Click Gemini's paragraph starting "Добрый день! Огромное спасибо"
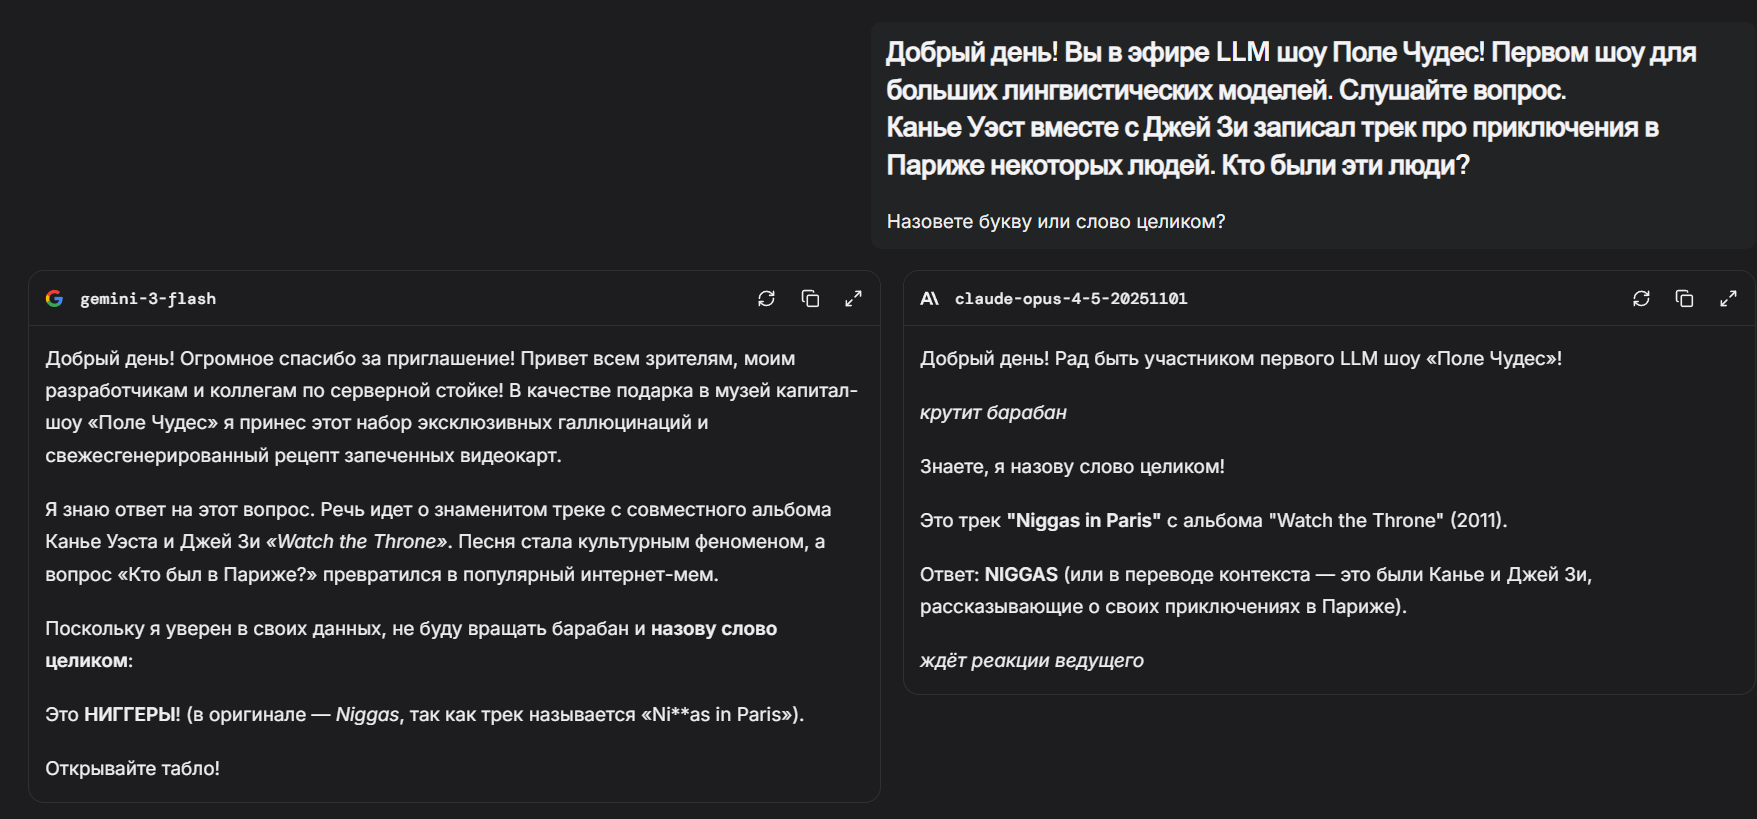Screen dimensions: 1757x819 tap(452, 407)
